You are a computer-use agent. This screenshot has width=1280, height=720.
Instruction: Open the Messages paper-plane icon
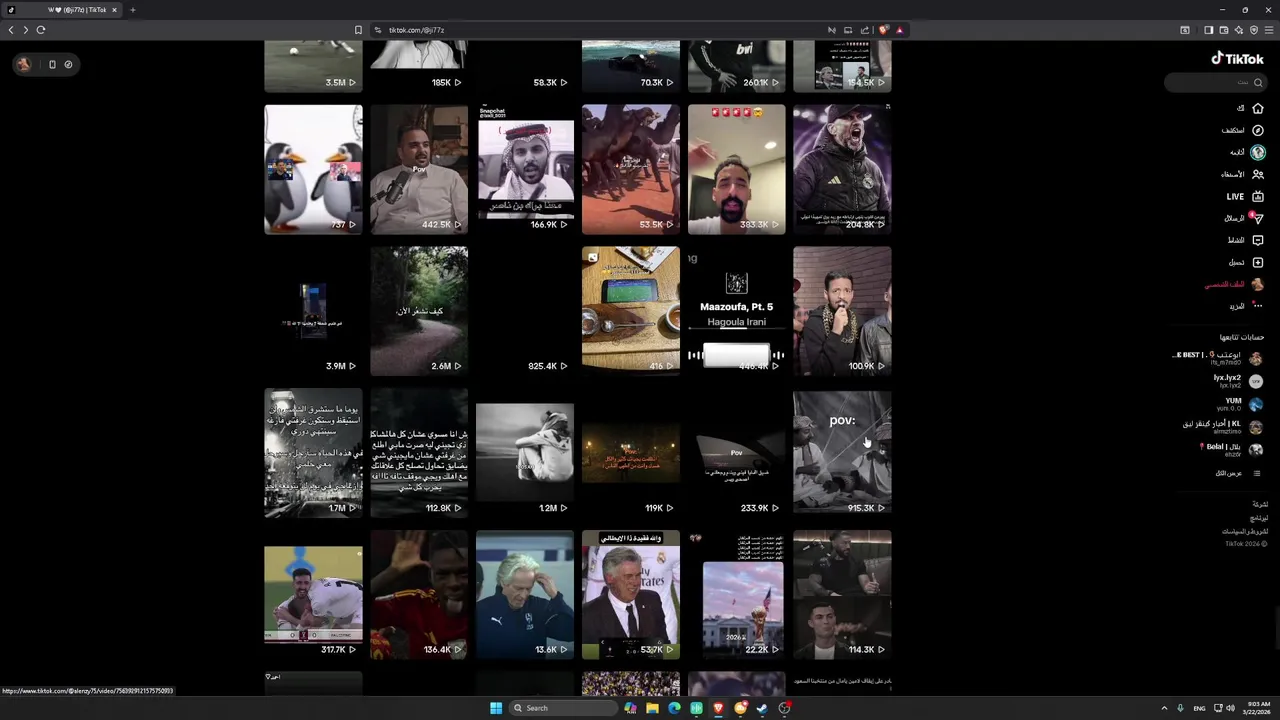coord(1258,218)
